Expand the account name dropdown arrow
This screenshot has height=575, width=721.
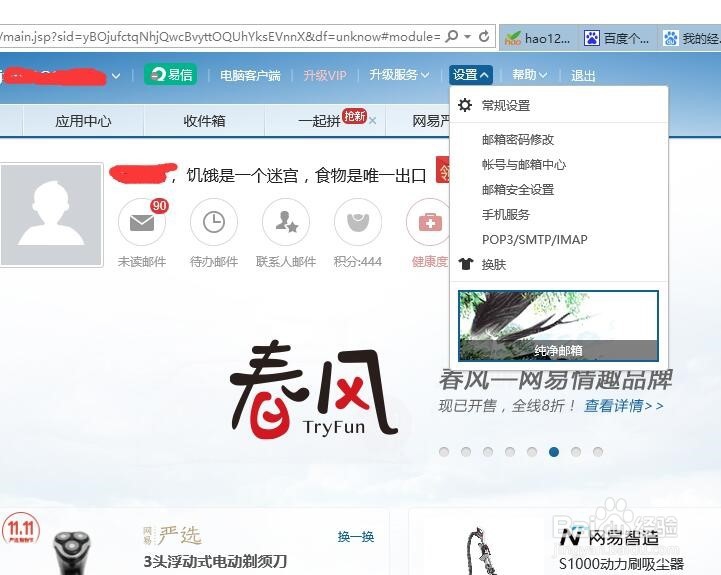pyautogui.click(x=116, y=76)
